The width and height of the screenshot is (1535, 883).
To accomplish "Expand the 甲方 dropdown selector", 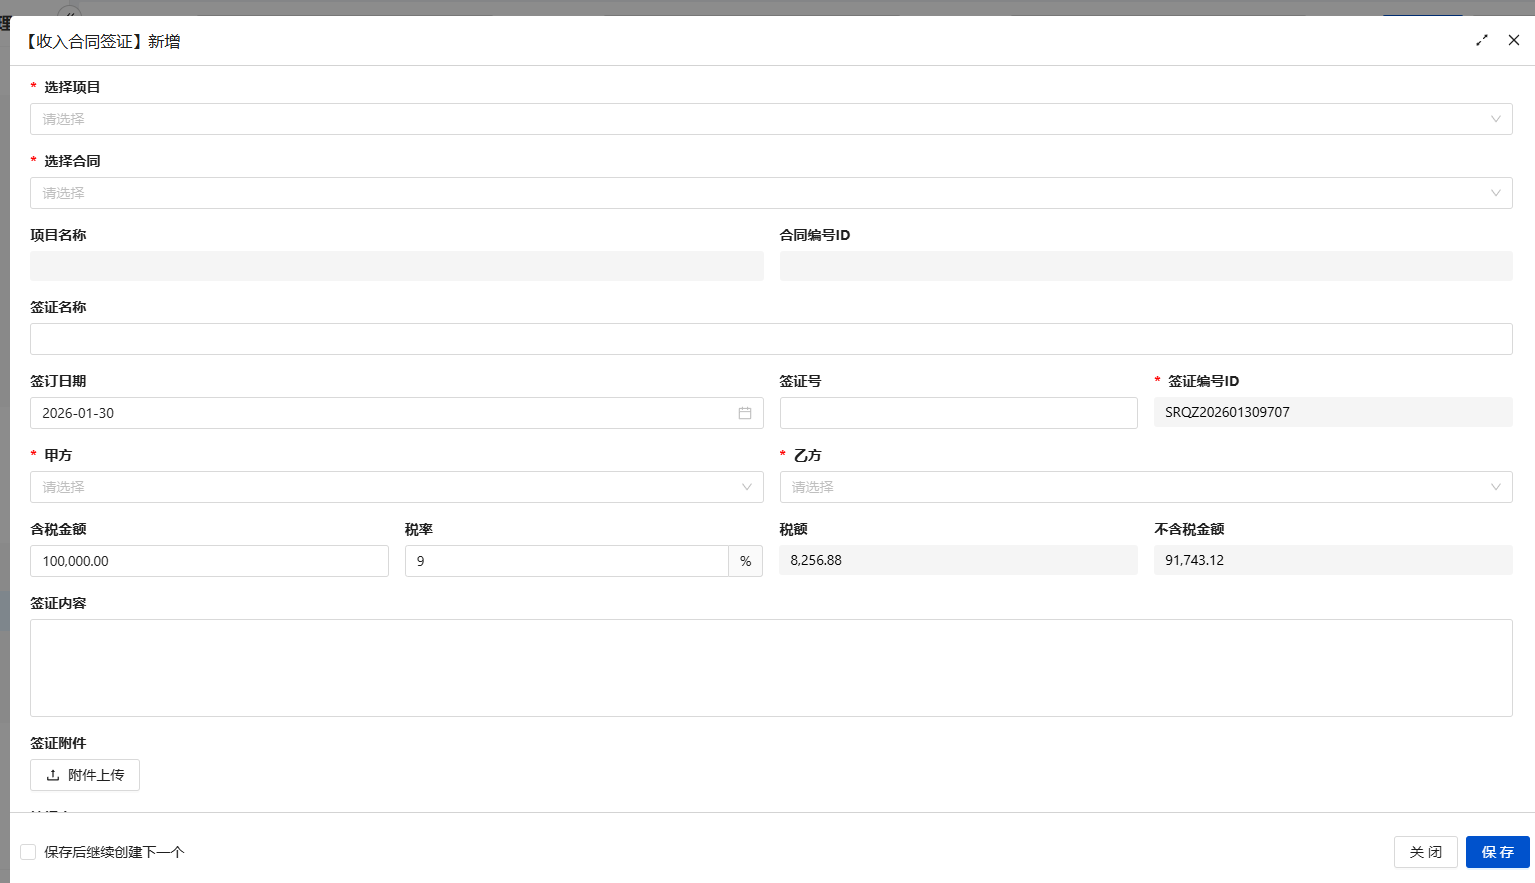I will pyautogui.click(x=396, y=487).
